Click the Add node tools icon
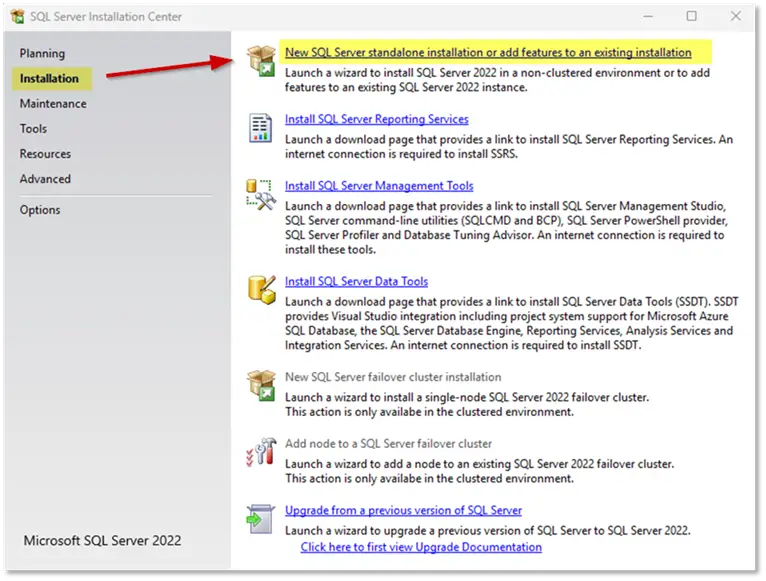766x581 pixels. [261, 452]
